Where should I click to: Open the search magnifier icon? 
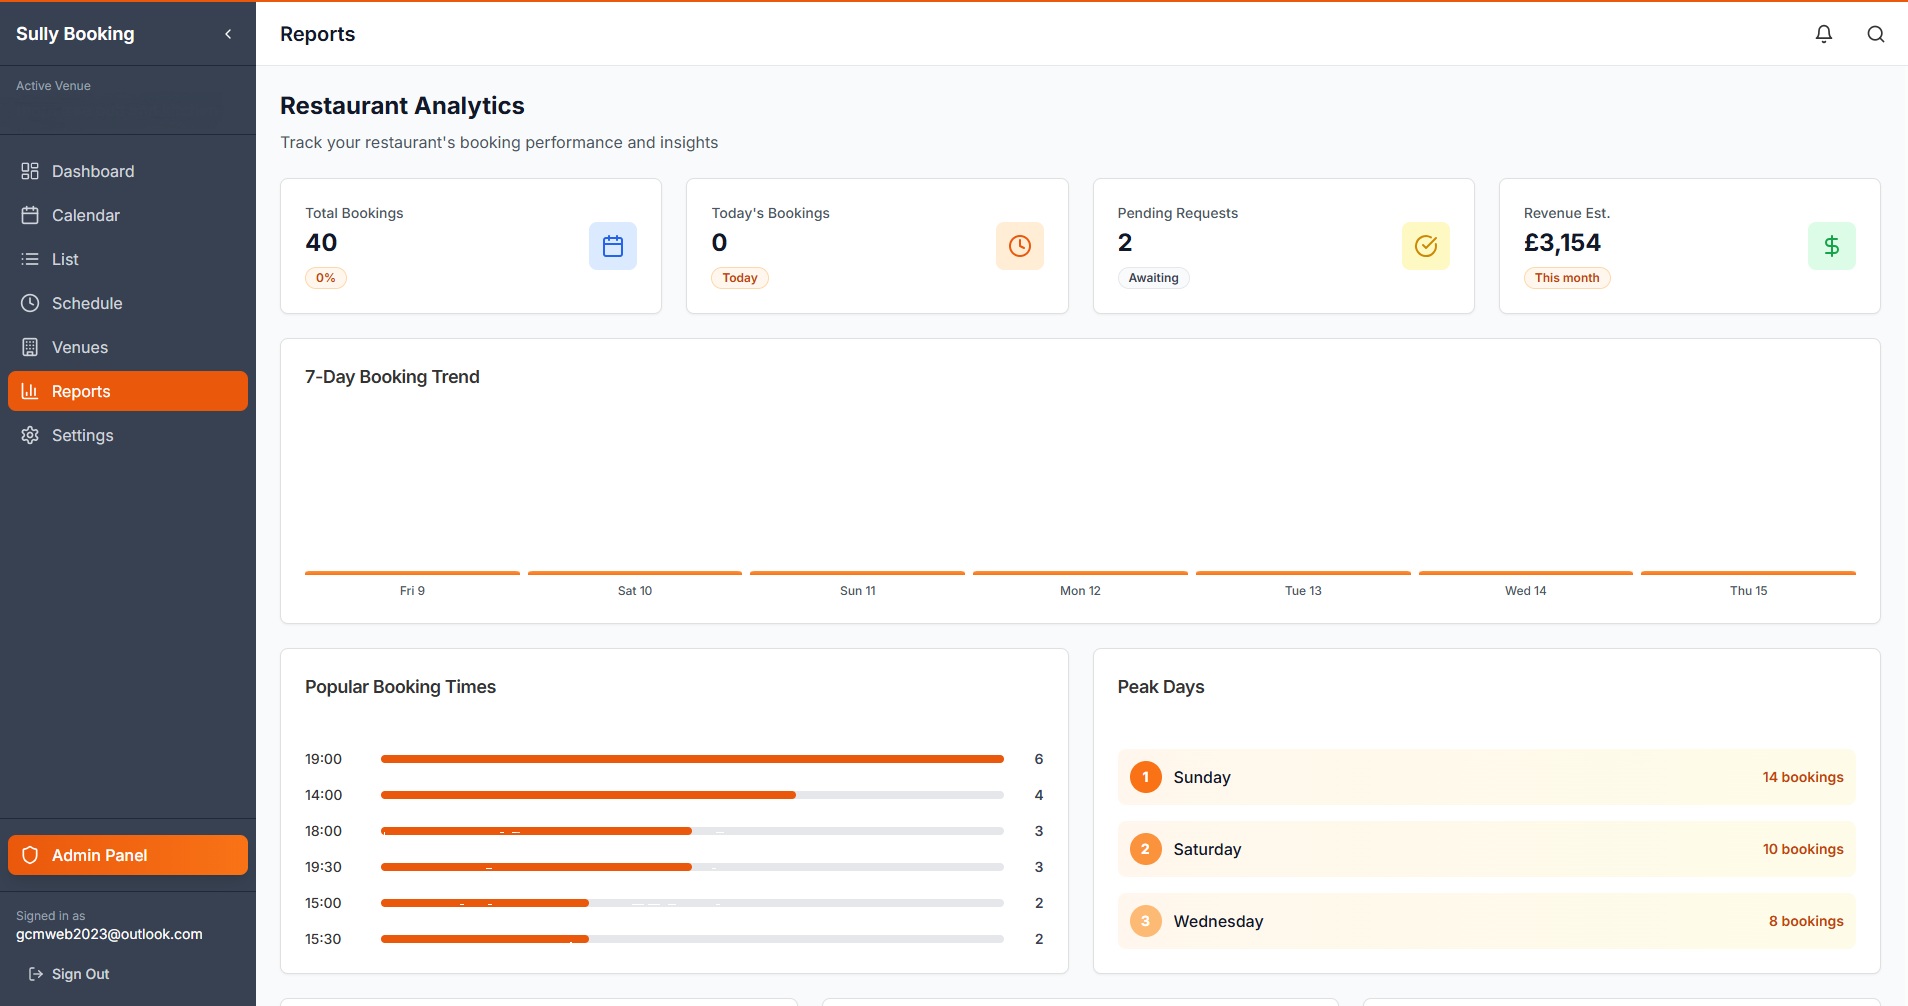1876,33
